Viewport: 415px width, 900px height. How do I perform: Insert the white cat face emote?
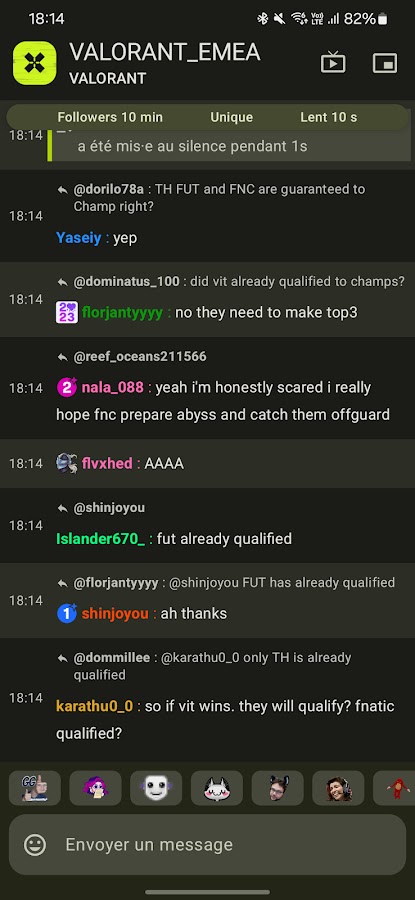point(217,788)
